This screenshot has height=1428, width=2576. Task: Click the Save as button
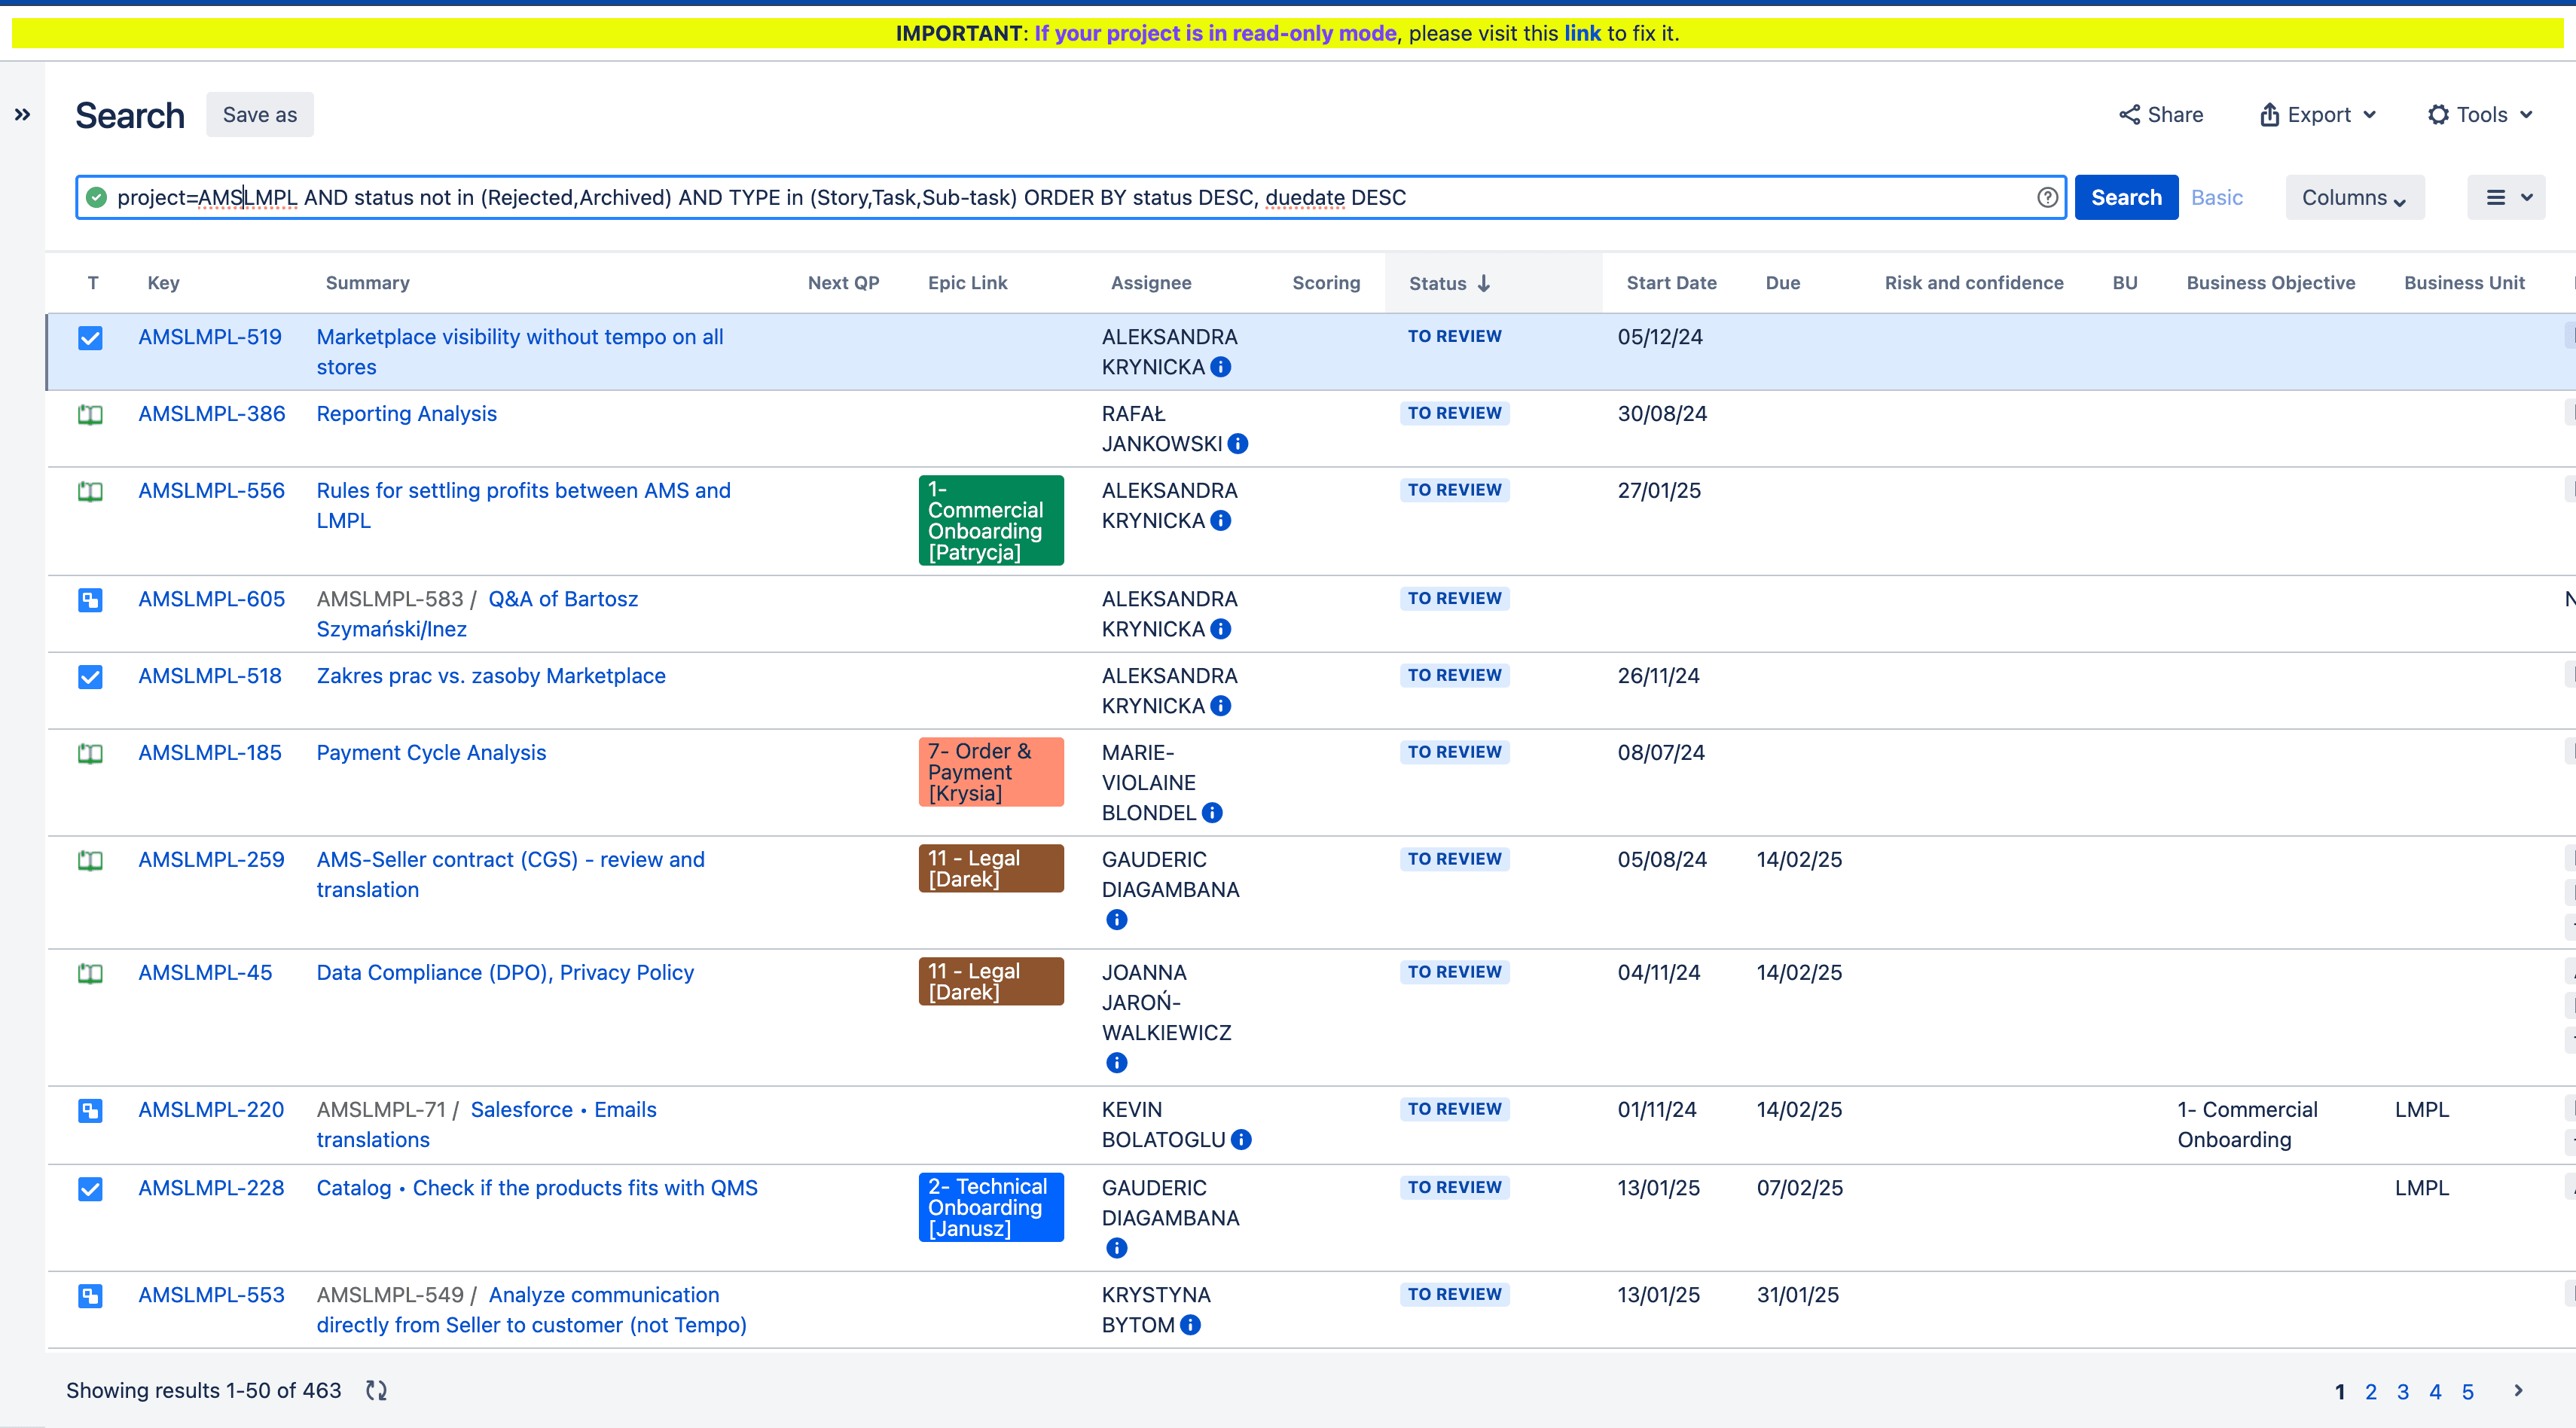click(260, 115)
